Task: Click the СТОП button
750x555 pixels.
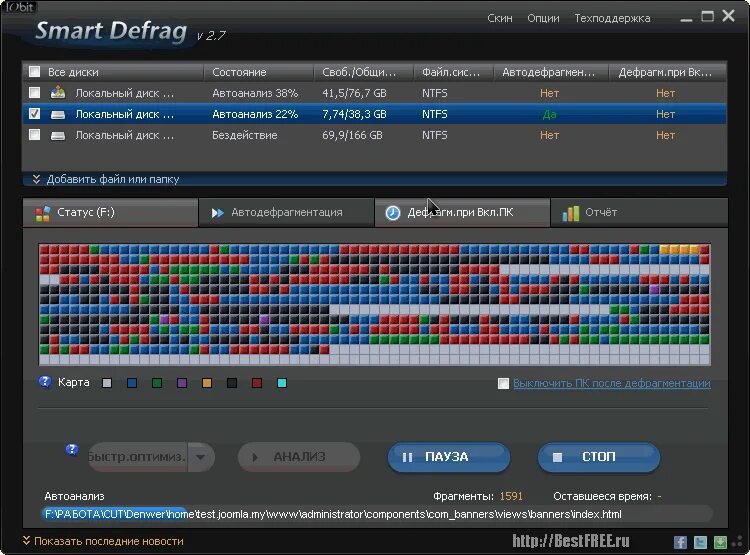Action: pyautogui.click(x=599, y=457)
